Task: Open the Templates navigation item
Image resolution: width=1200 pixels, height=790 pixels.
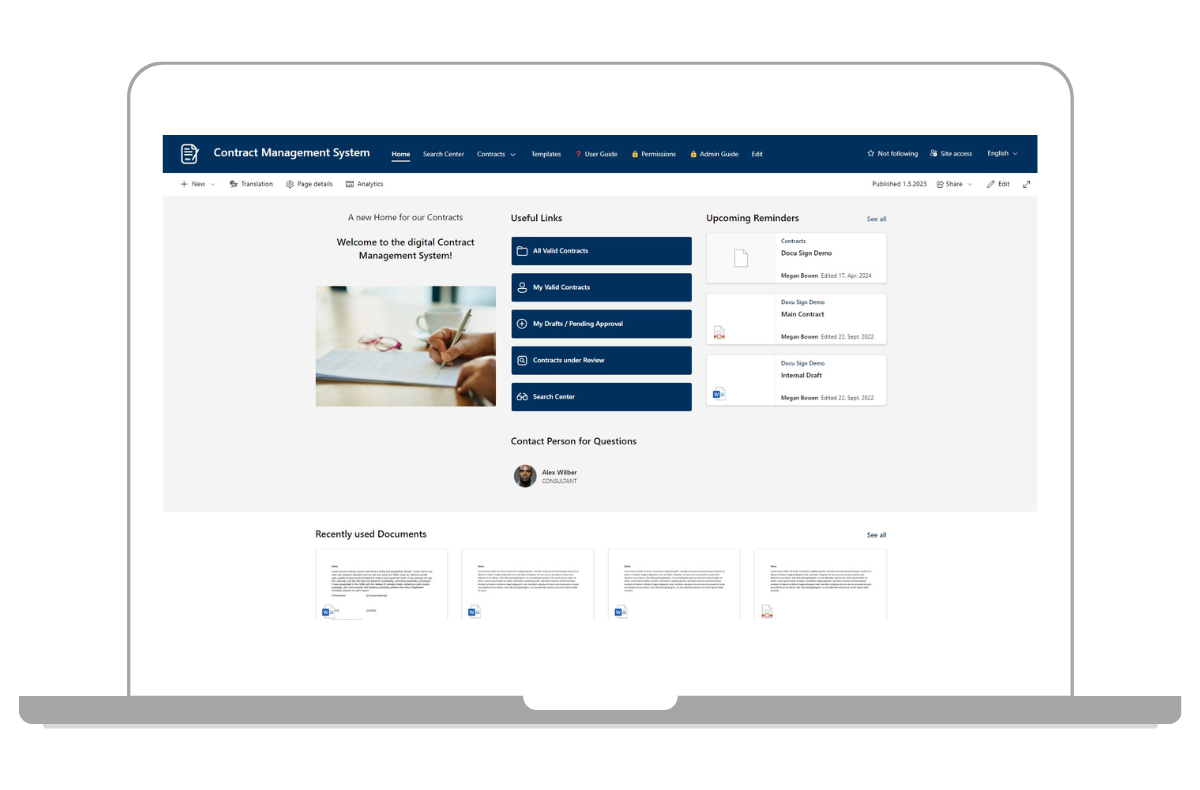Action: tap(546, 154)
